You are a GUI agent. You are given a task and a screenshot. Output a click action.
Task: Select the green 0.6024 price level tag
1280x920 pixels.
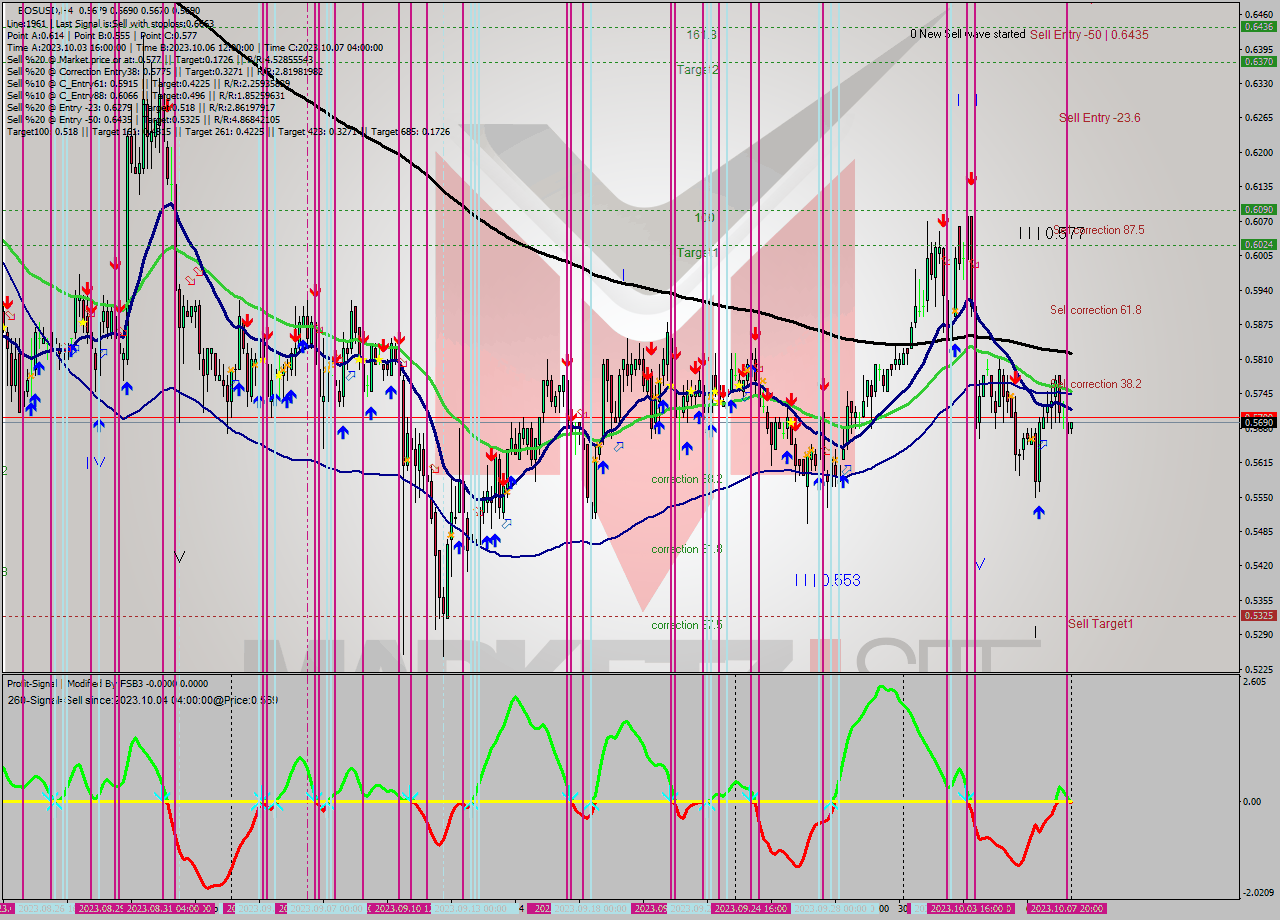pyautogui.click(x=1257, y=244)
